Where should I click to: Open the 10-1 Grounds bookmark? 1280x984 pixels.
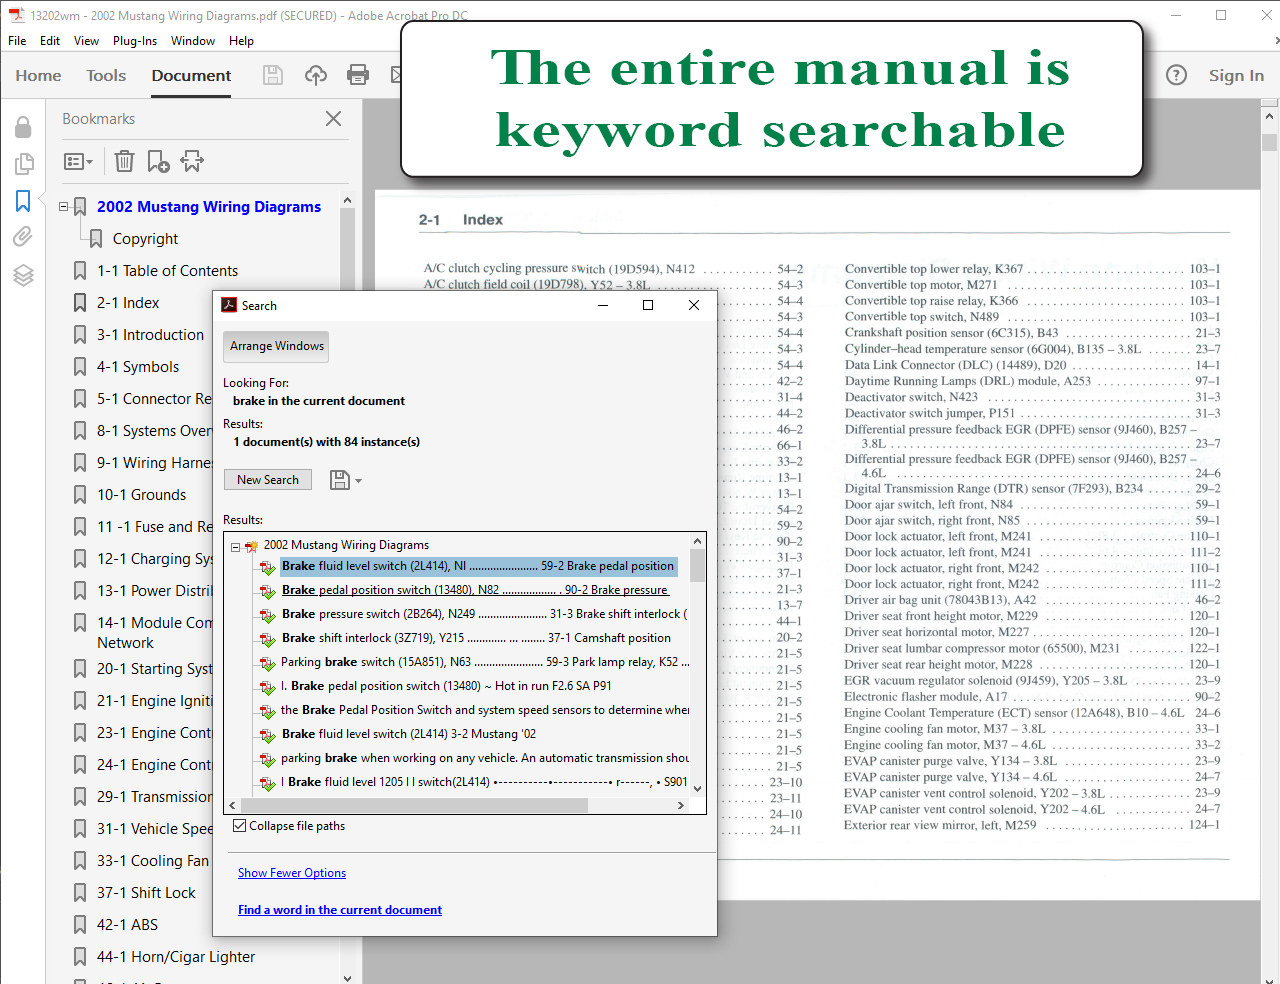point(141,495)
